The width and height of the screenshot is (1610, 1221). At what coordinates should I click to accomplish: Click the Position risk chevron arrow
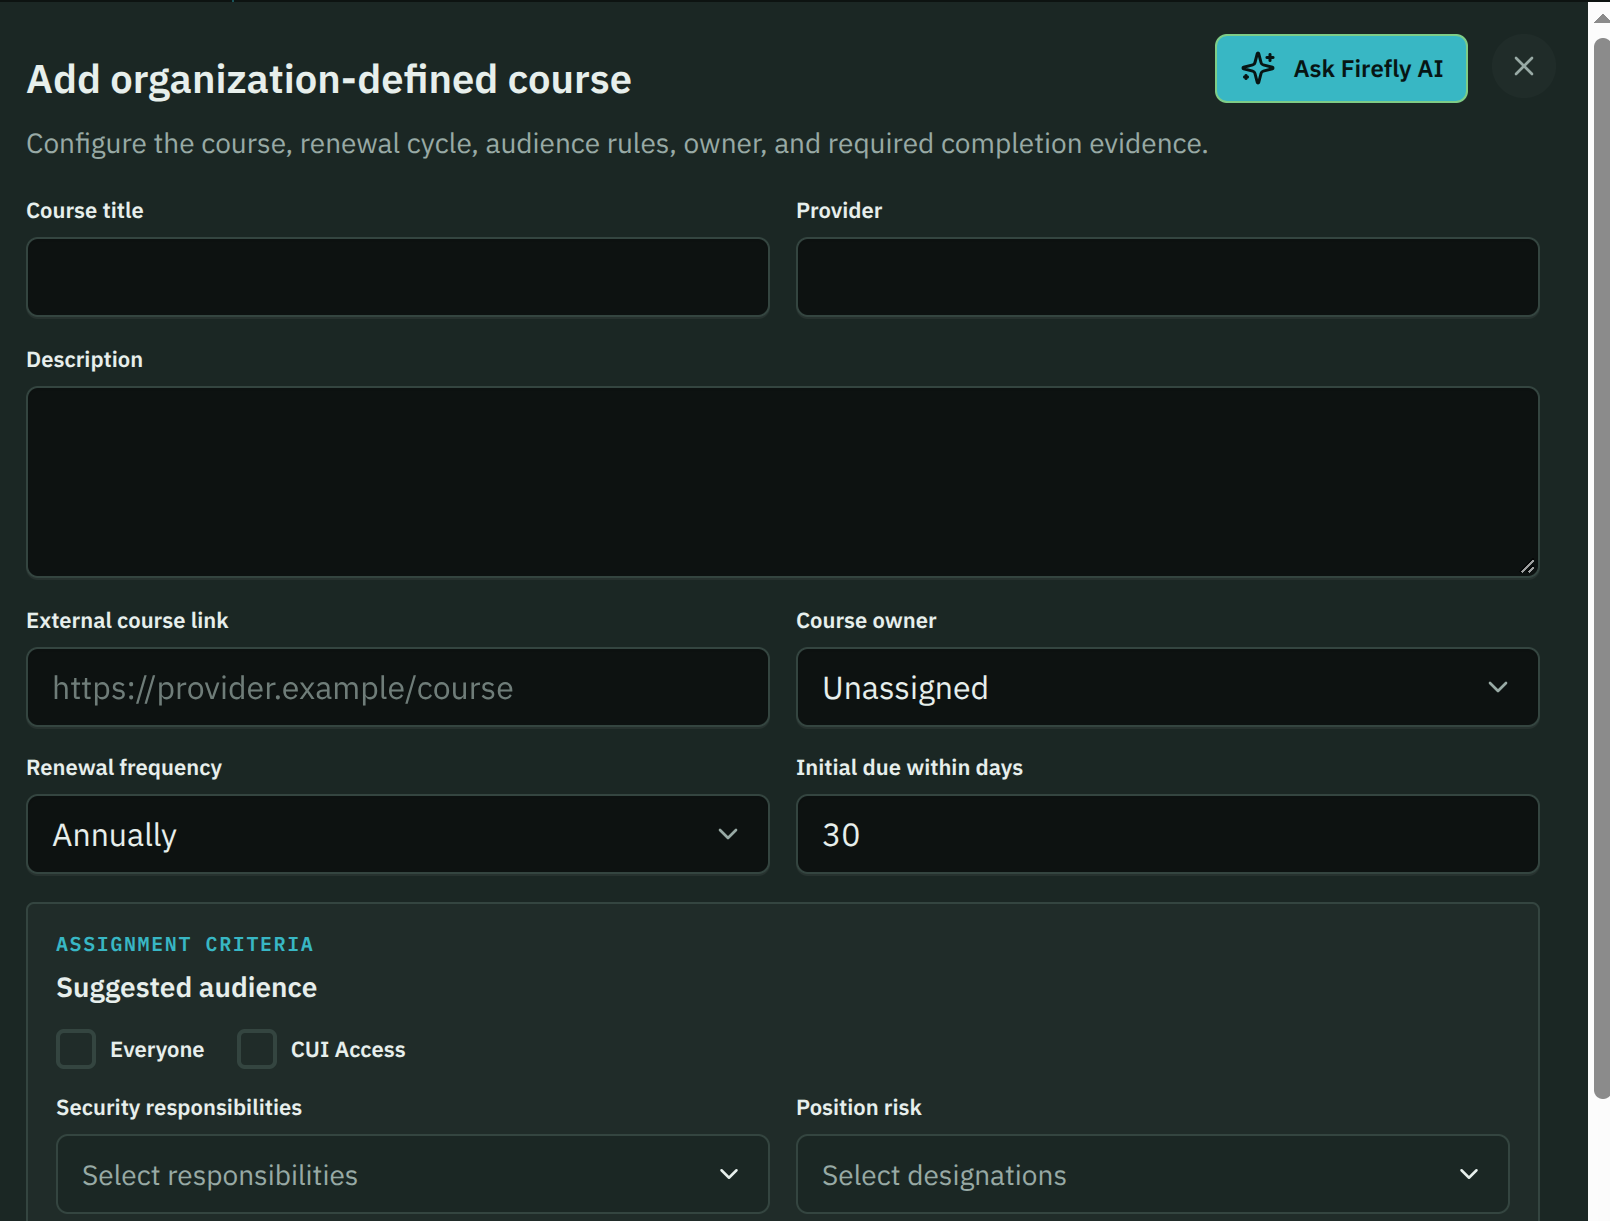(x=1468, y=1174)
